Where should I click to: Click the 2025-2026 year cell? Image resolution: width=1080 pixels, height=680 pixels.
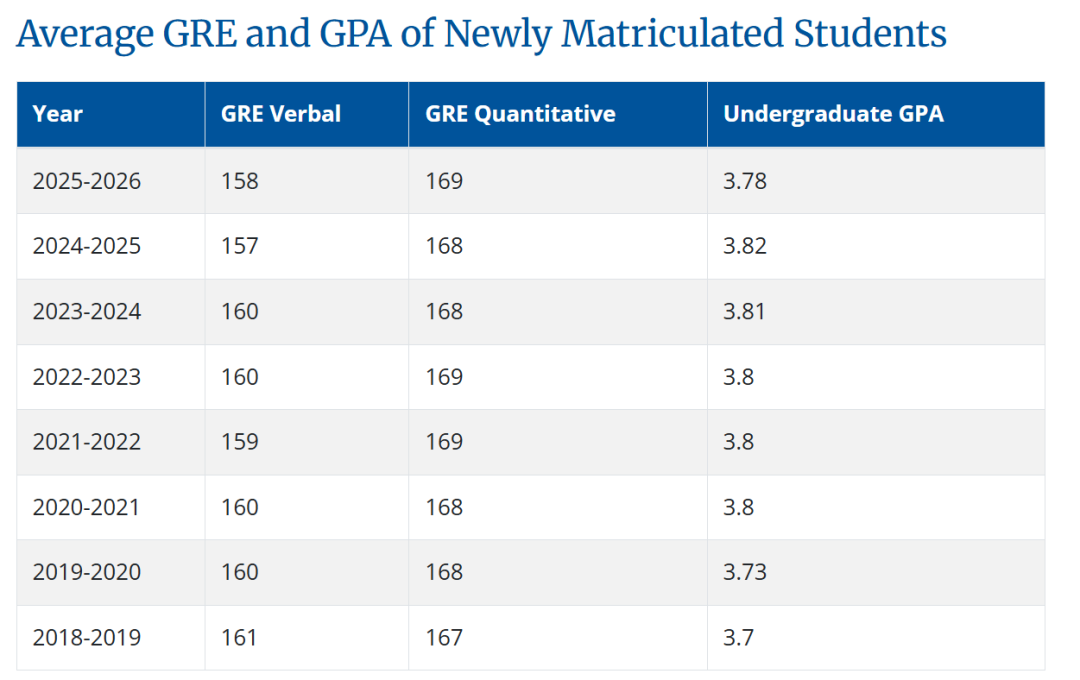[x=87, y=181]
